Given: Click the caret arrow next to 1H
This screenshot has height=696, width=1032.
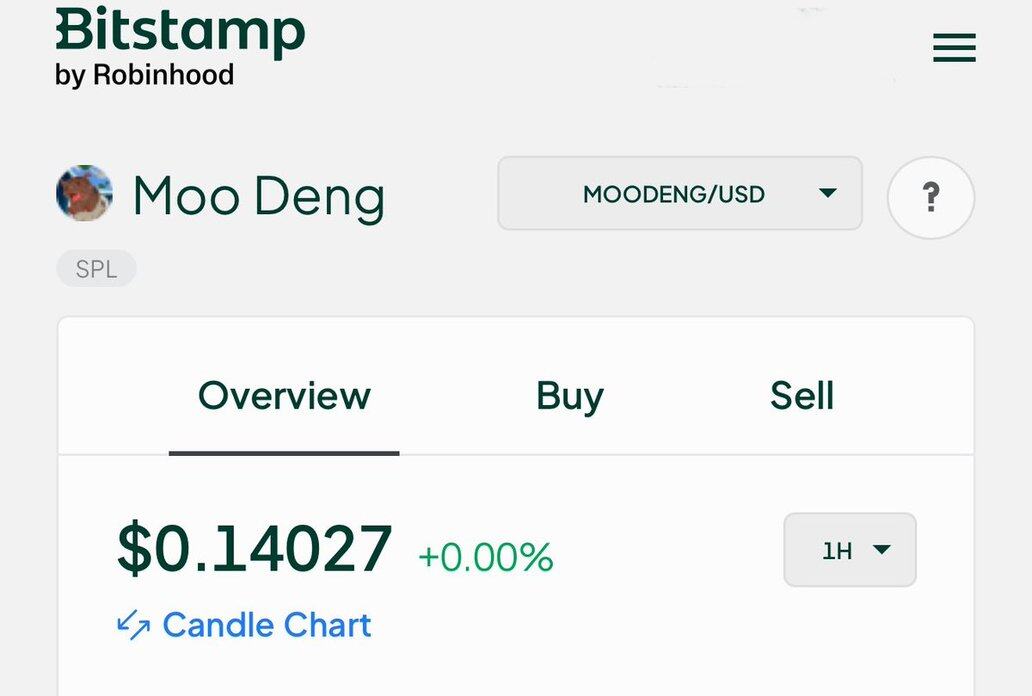Looking at the screenshot, I should [x=881, y=549].
